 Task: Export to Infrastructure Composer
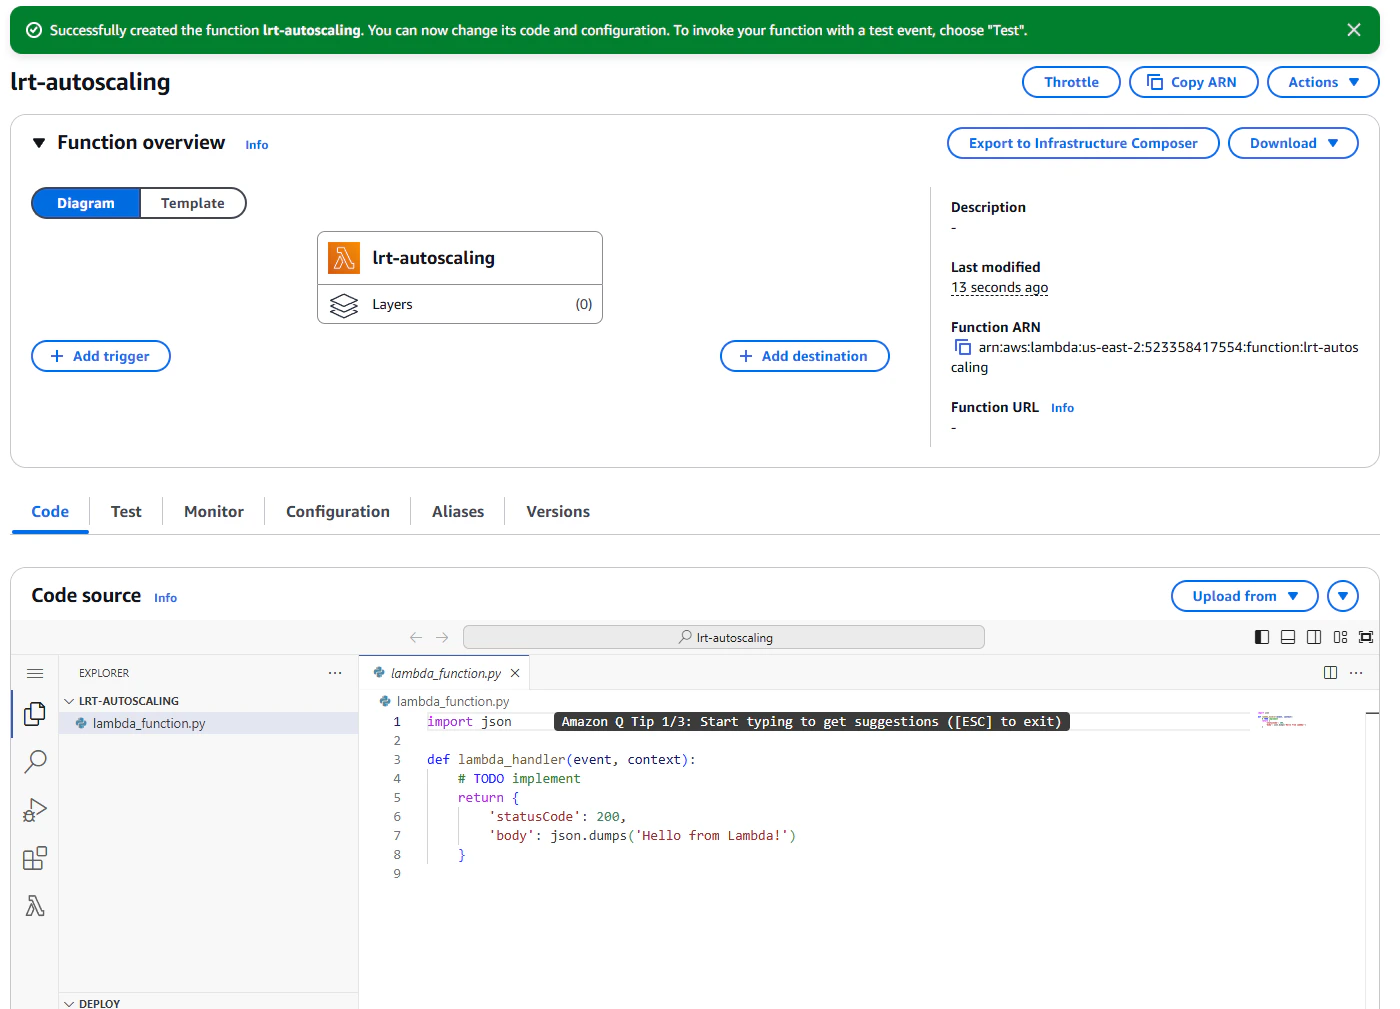(x=1083, y=143)
